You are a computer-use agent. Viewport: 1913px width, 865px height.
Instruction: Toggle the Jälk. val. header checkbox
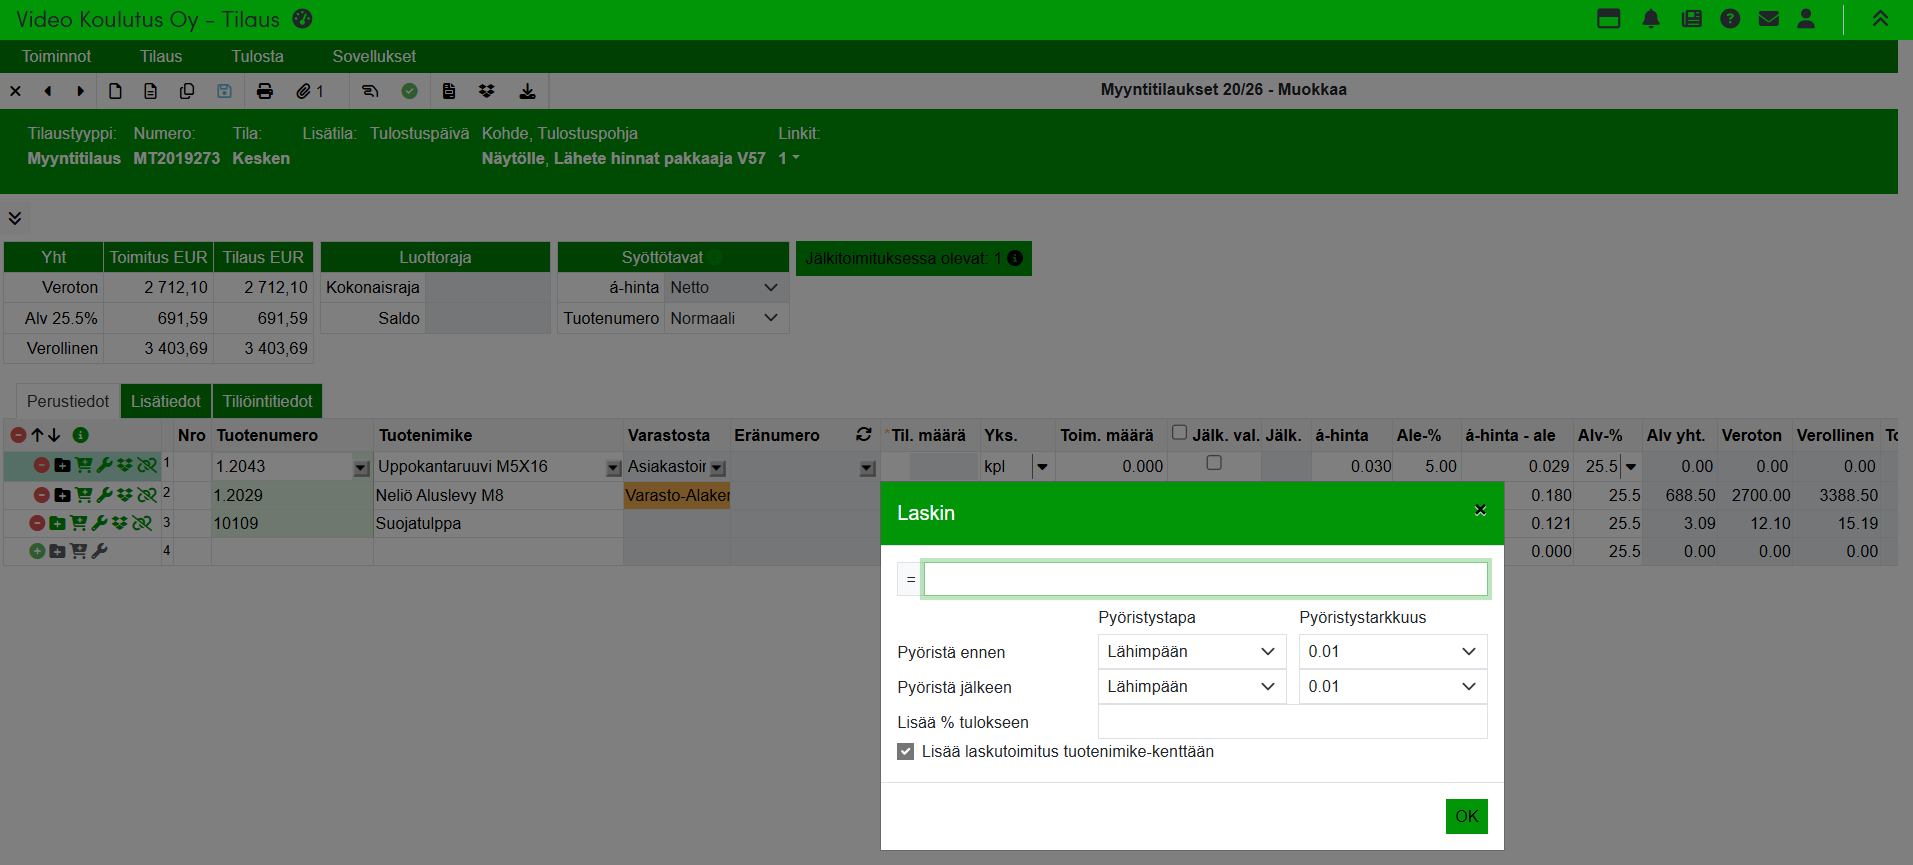[1180, 433]
